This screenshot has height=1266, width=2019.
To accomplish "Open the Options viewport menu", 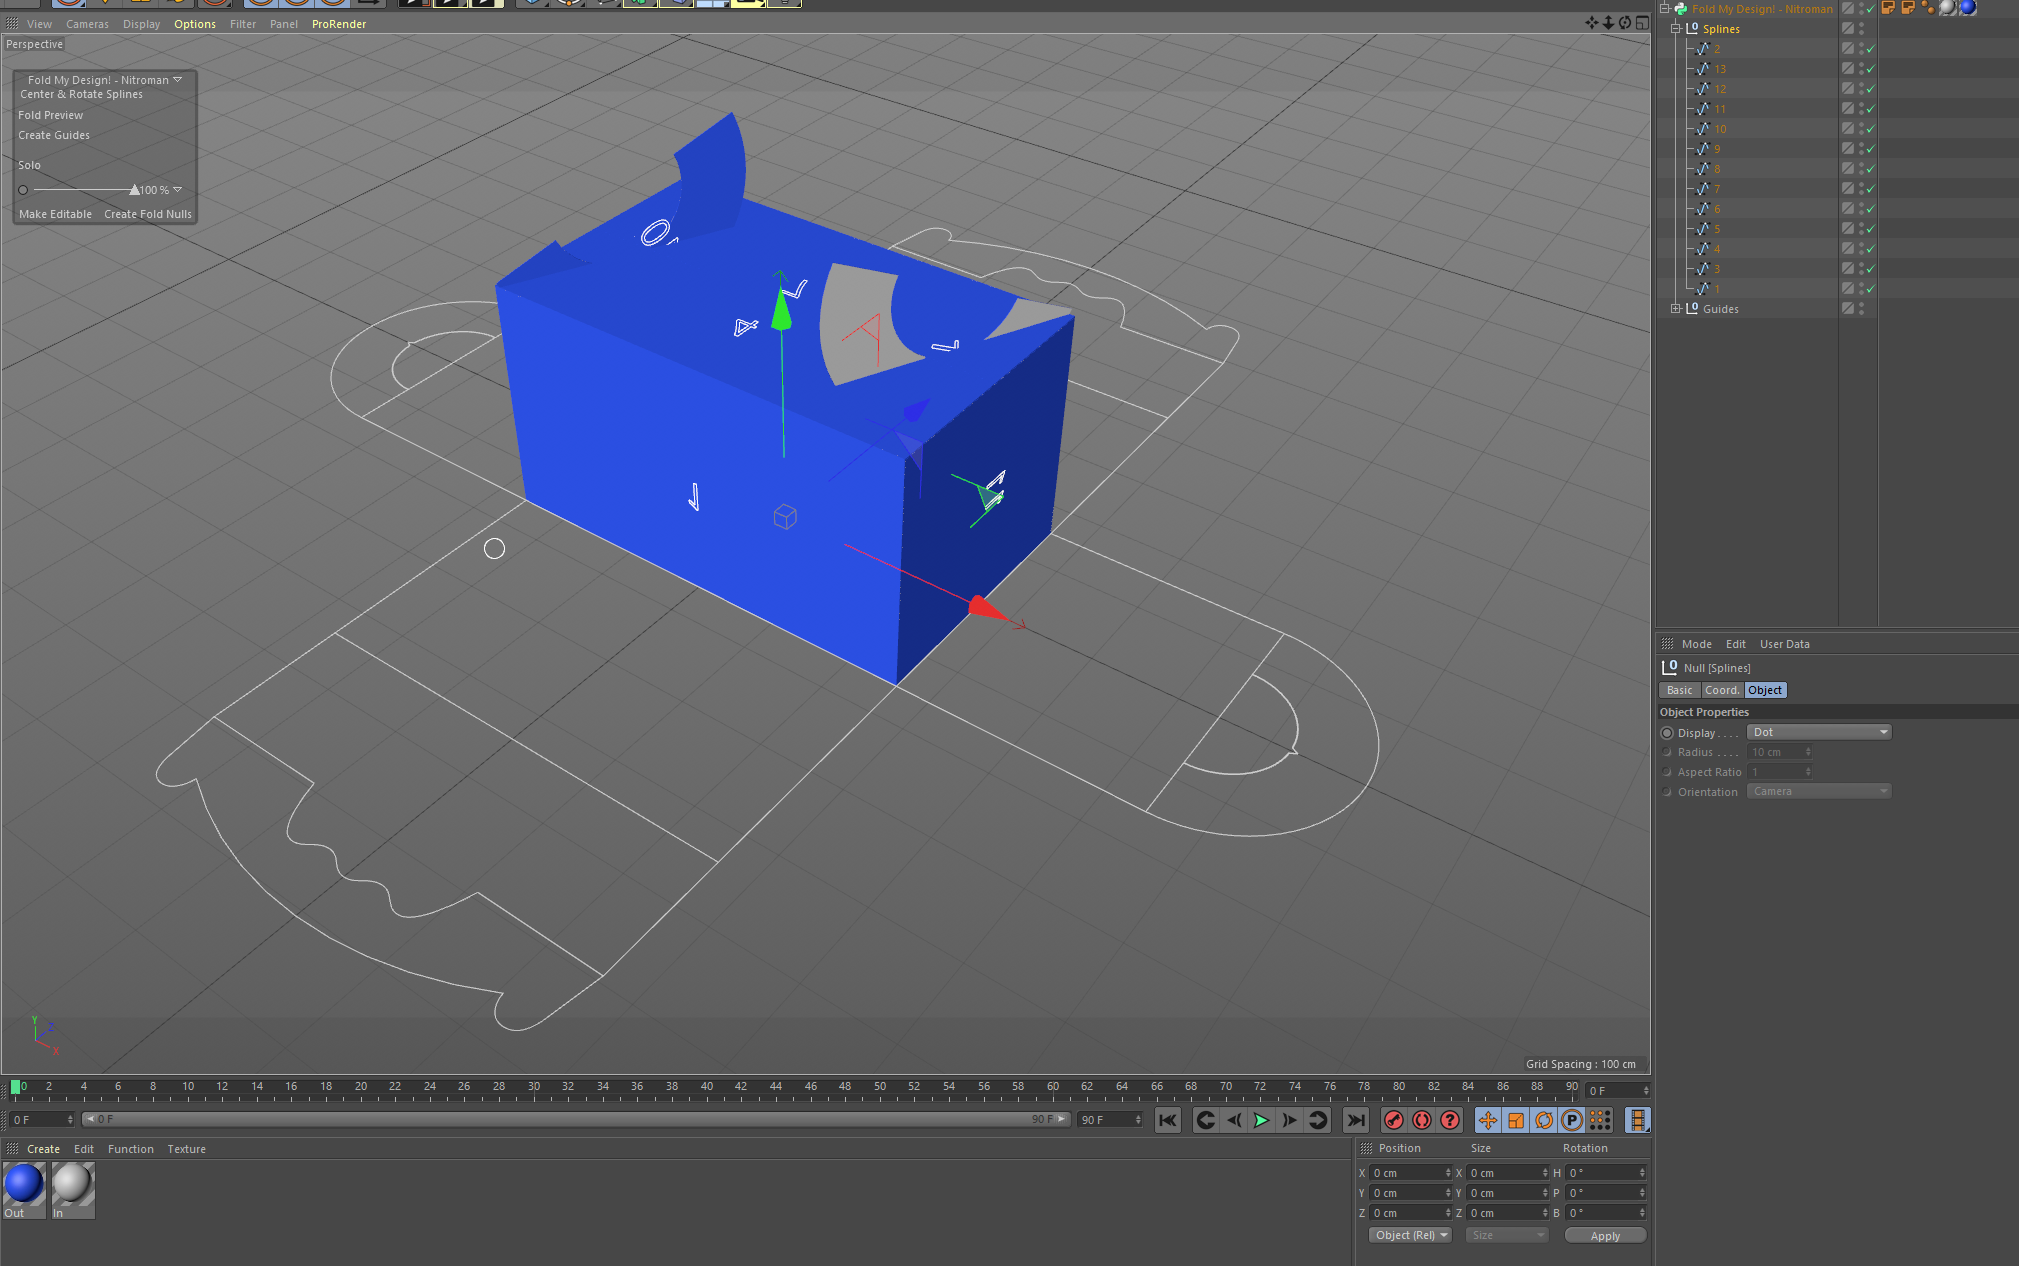I will 195,24.
